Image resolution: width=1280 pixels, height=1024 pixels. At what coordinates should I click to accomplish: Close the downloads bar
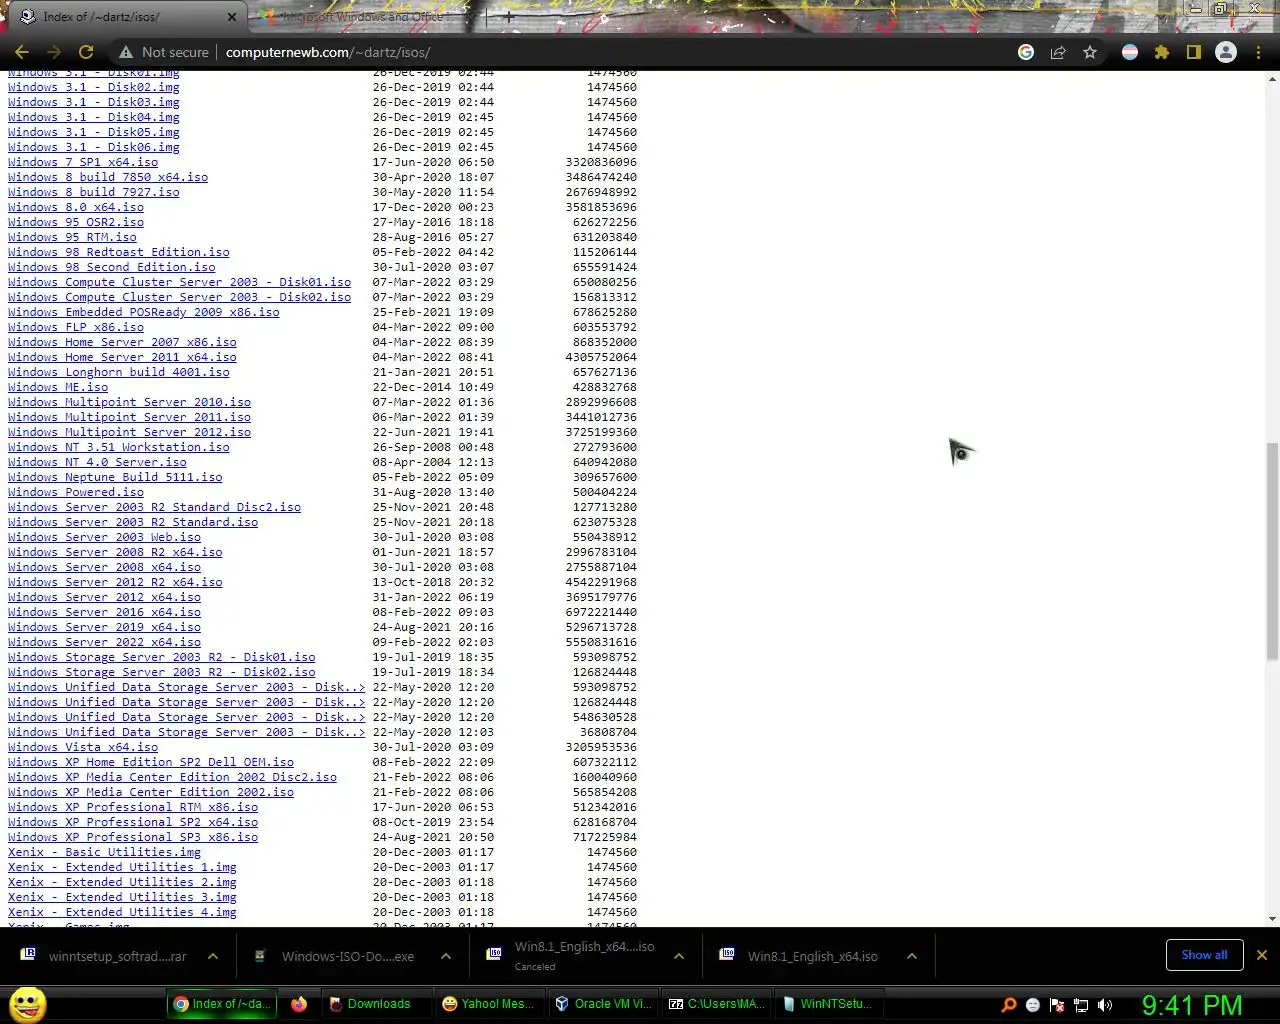pos(1262,955)
